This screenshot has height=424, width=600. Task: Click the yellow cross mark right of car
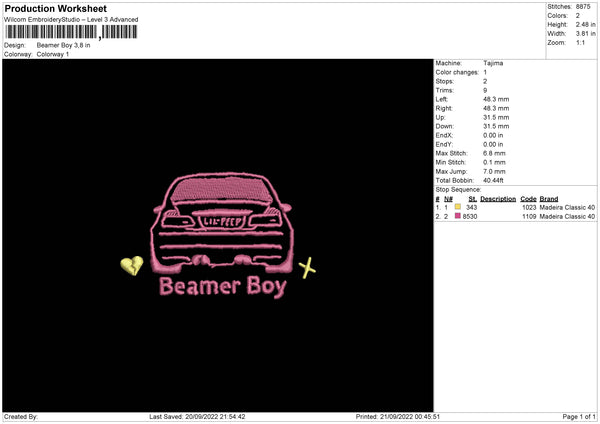click(x=308, y=267)
